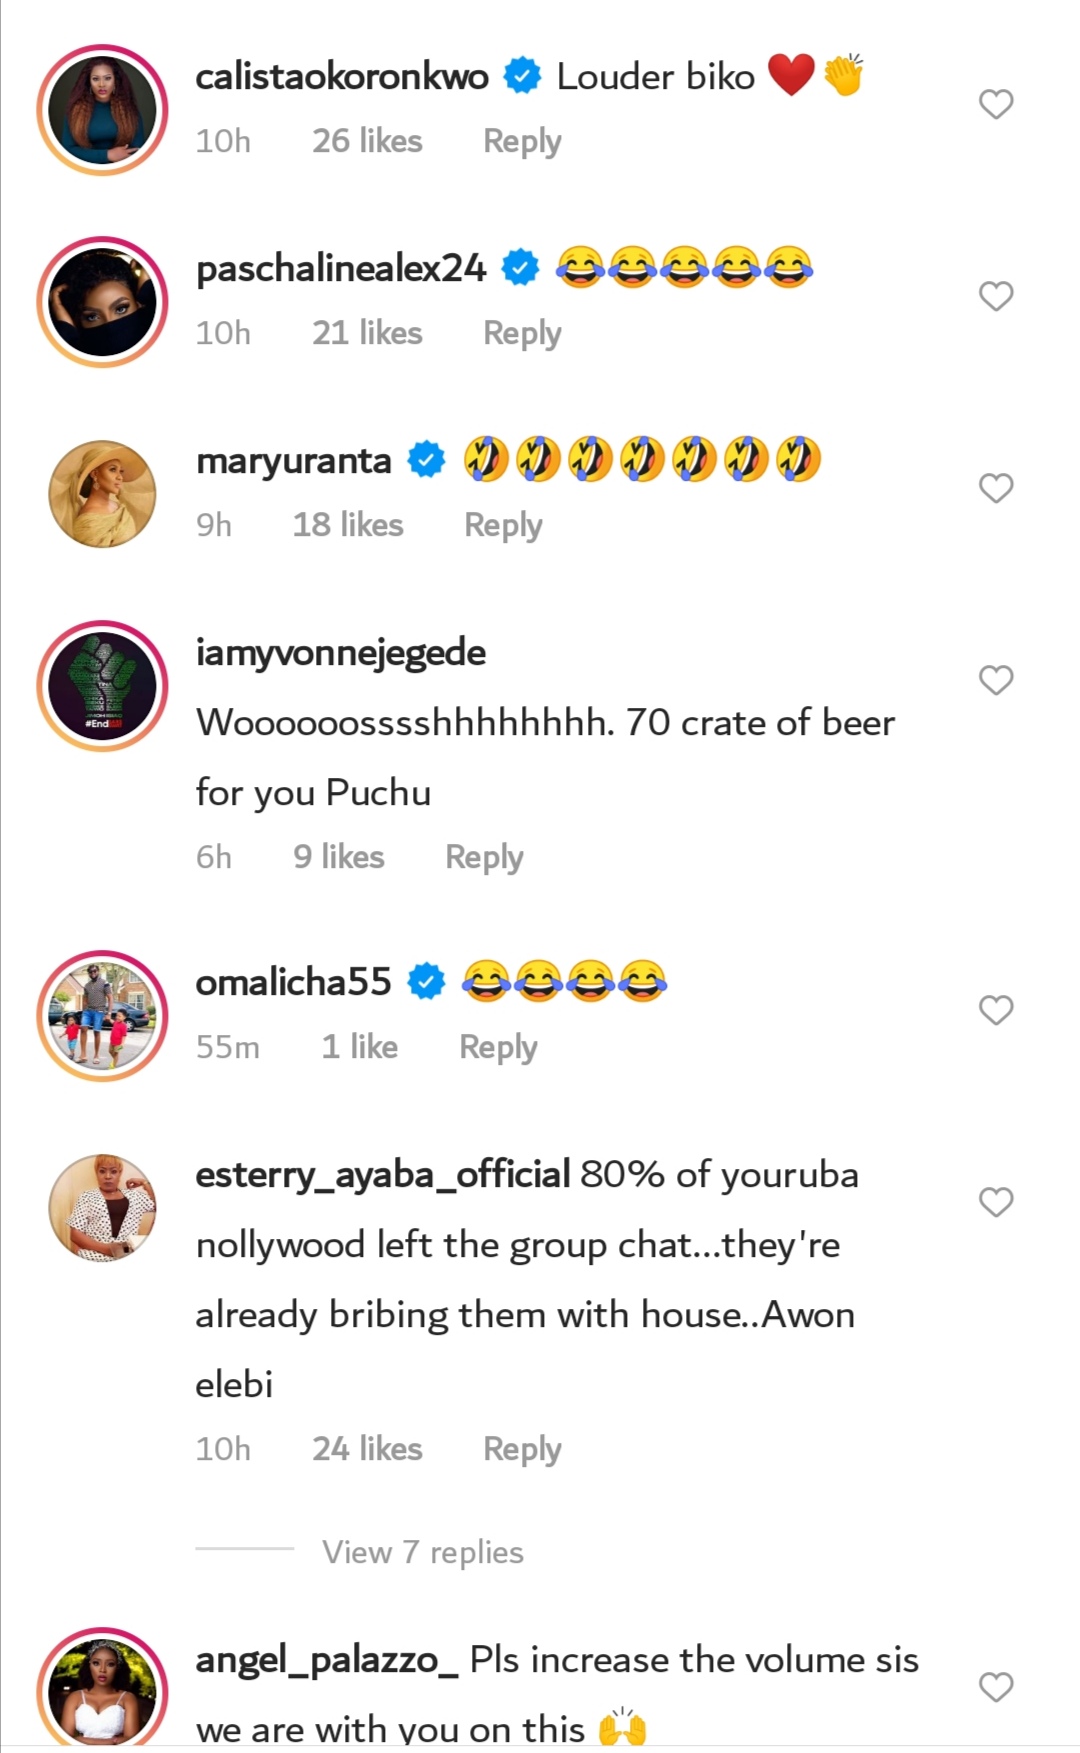Like omalicha55's comment
Image resolution: width=1080 pixels, height=1753 pixels.
[x=996, y=1010]
